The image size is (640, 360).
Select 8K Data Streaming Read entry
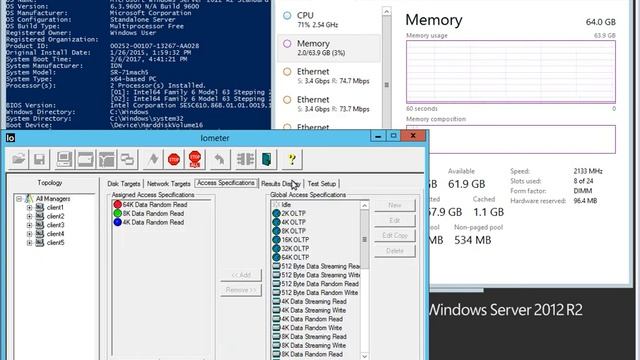(309, 337)
